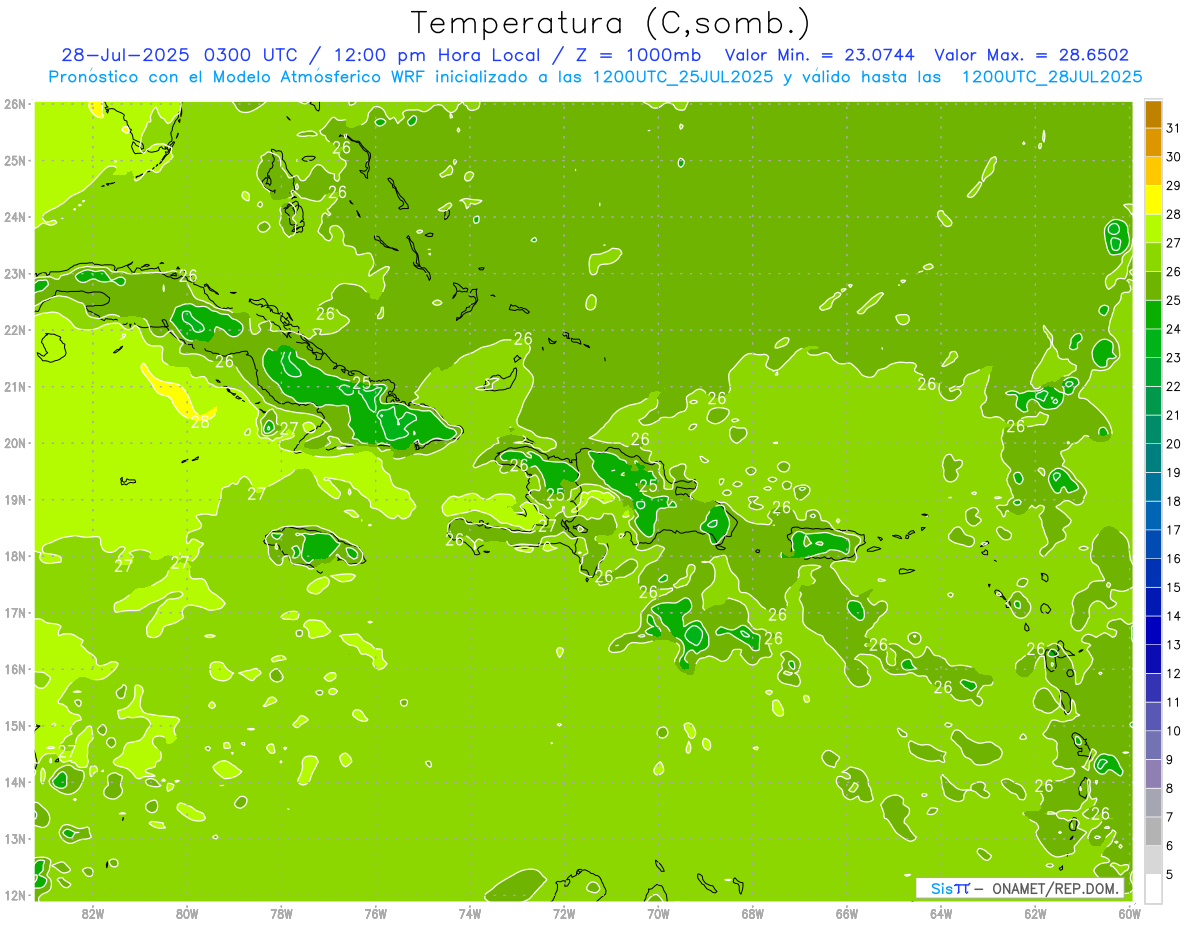Screen dimensions: 1200x927
Task: Click the 66W longitude axis label
Action: point(847,913)
